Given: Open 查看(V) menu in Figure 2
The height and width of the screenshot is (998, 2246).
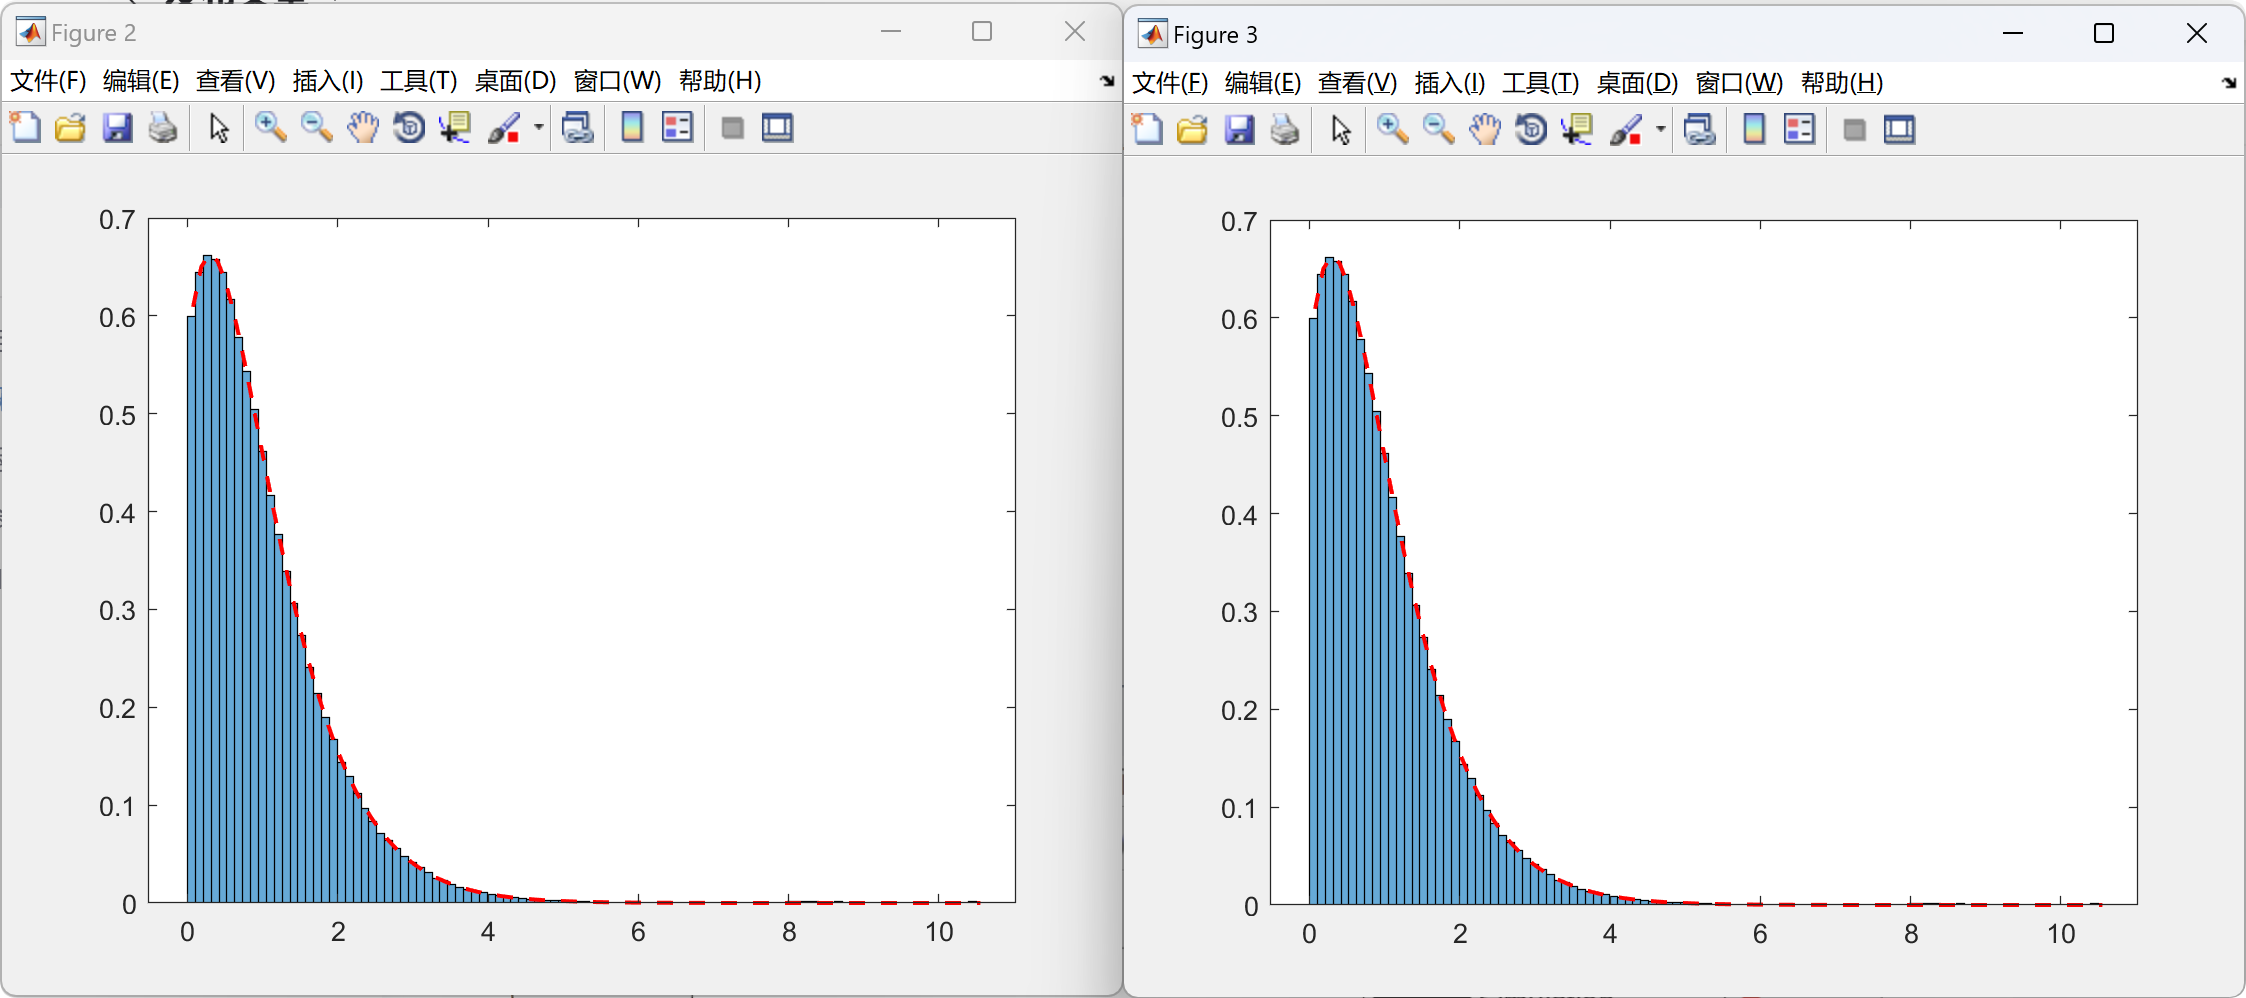Looking at the screenshot, I should [235, 81].
